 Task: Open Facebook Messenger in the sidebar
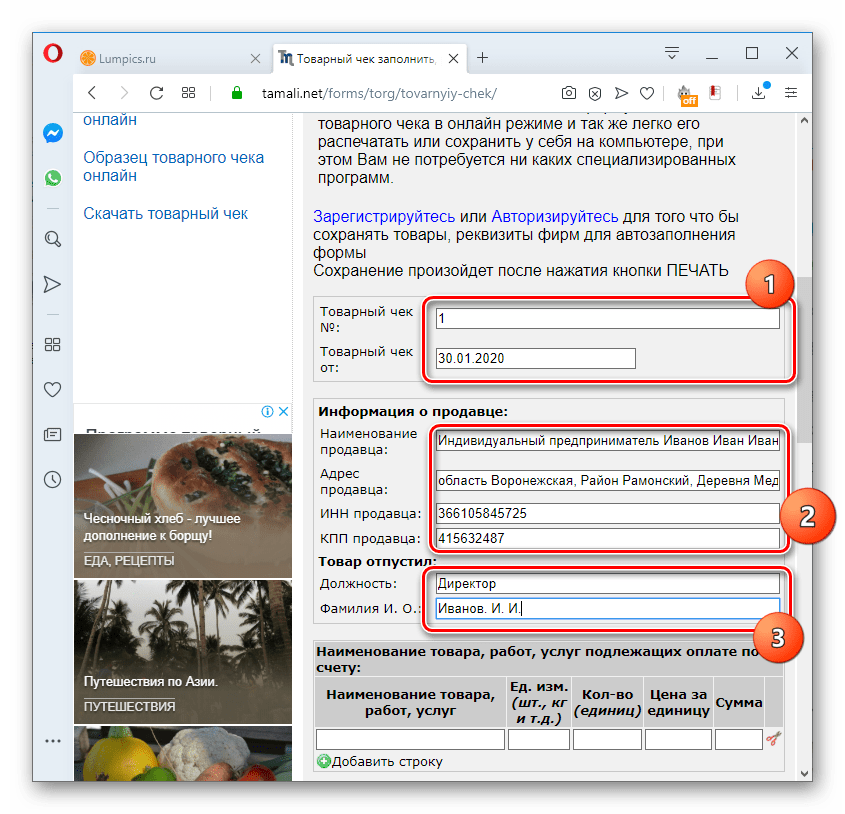pyautogui.click(x=52, y=132)
